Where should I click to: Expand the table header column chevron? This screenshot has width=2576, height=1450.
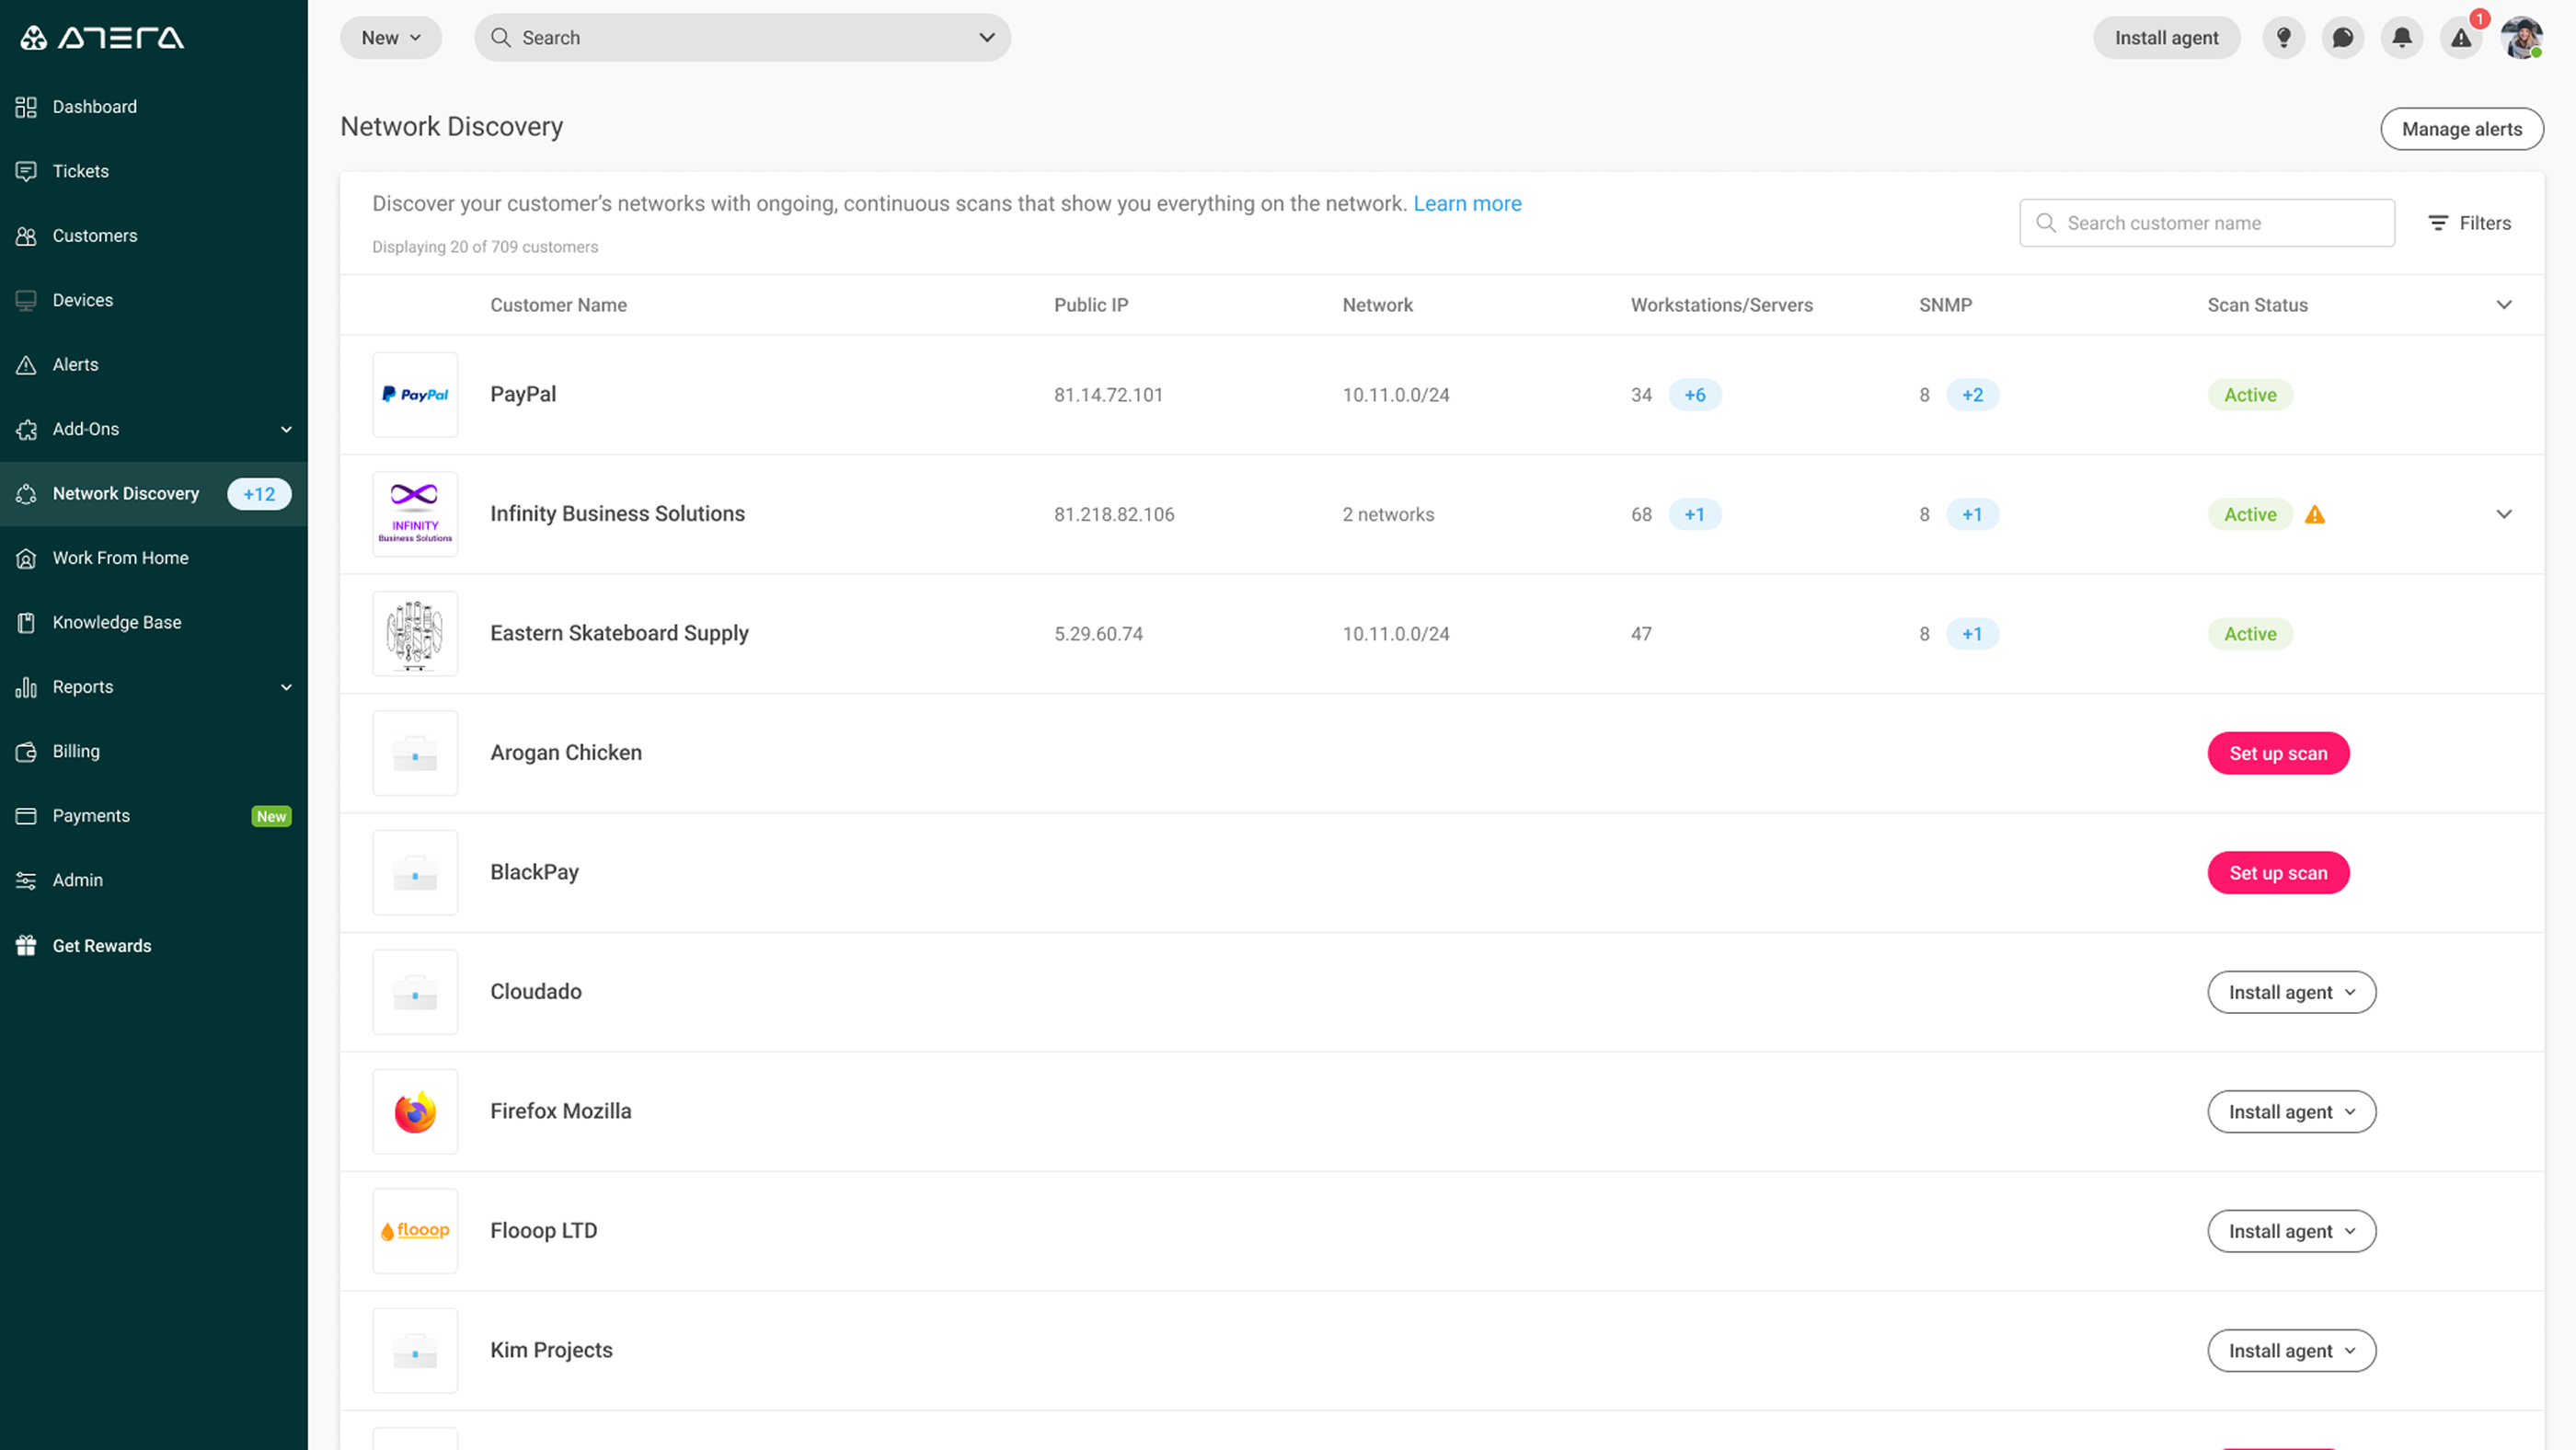pyautogui.click(x=2504, y=305)
